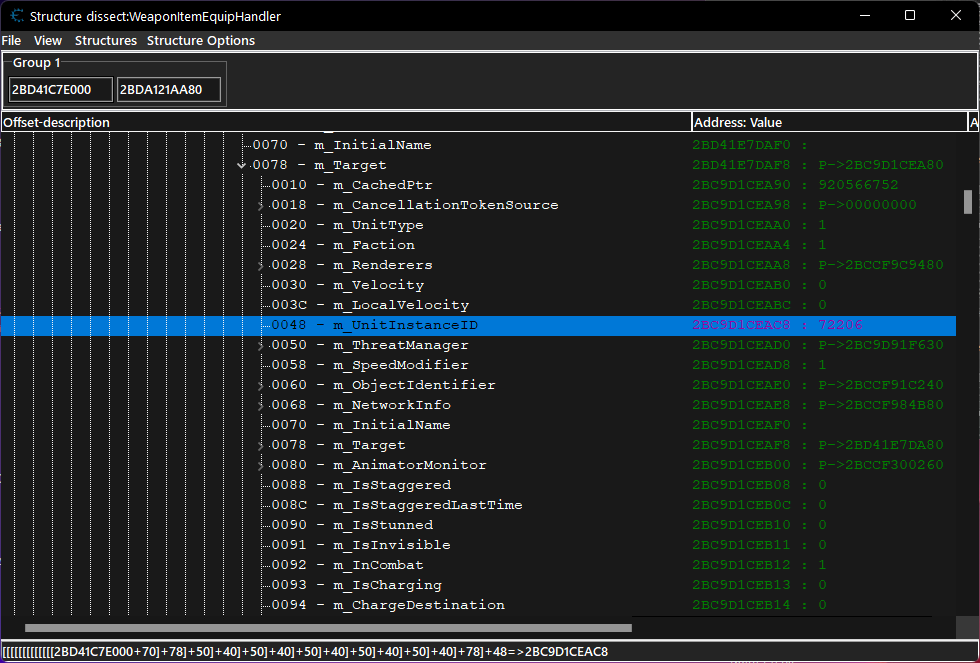Expand the m_Renderers node
Screen dimensions: 980x663
(261, 266)
